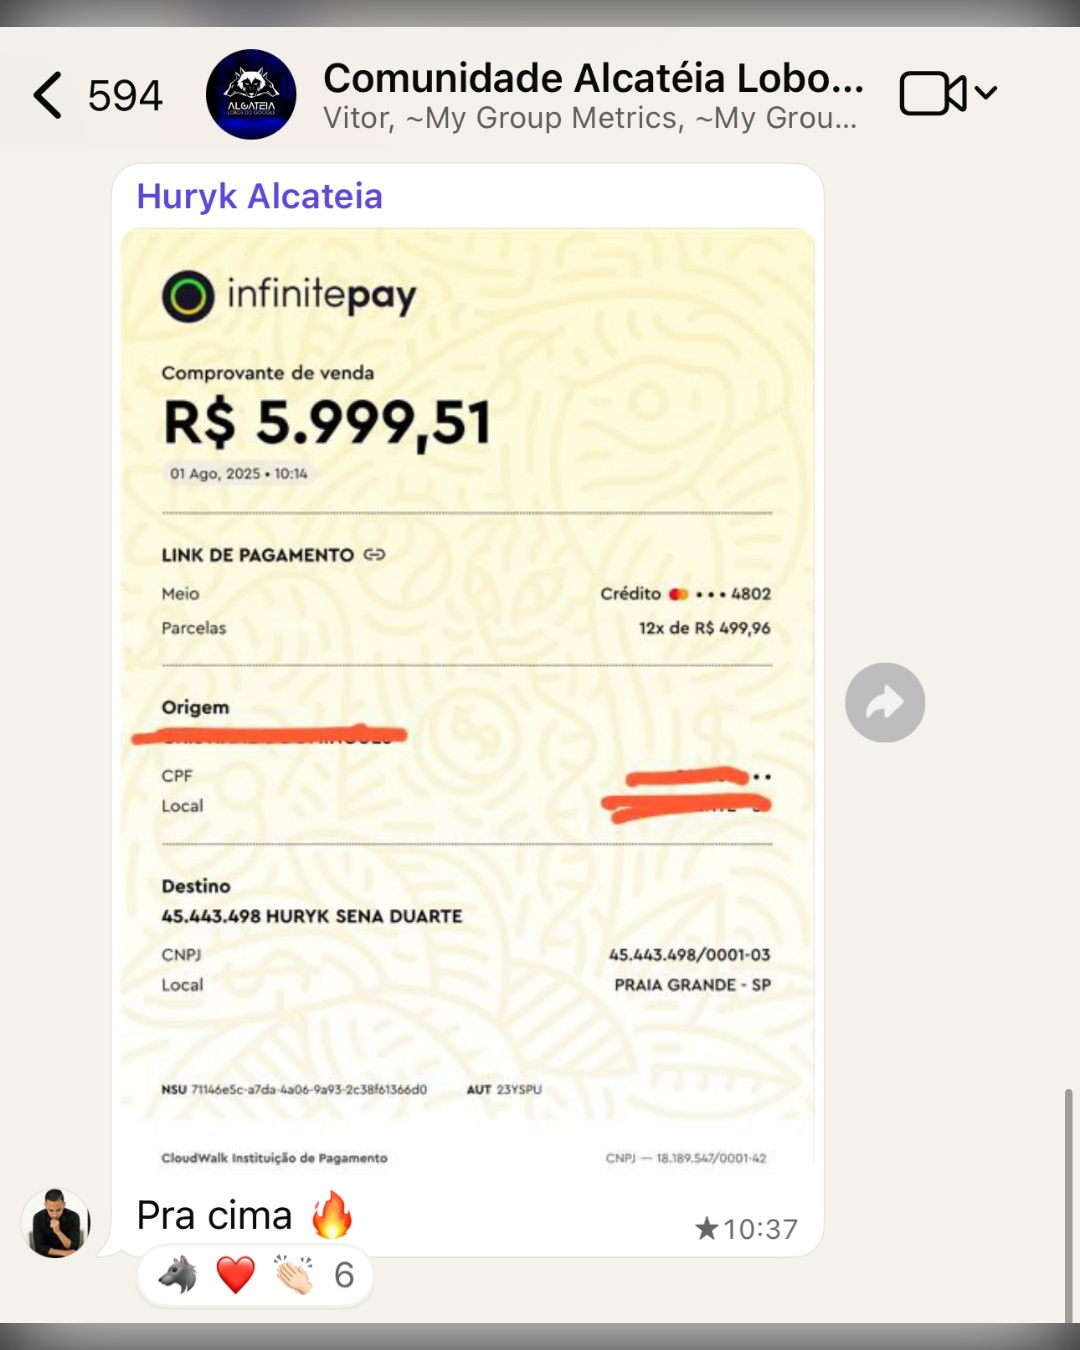Viewport: 1080px width, 1350px height.
Task: Click the fire emoji in caption
Action: coord(332,1214)
